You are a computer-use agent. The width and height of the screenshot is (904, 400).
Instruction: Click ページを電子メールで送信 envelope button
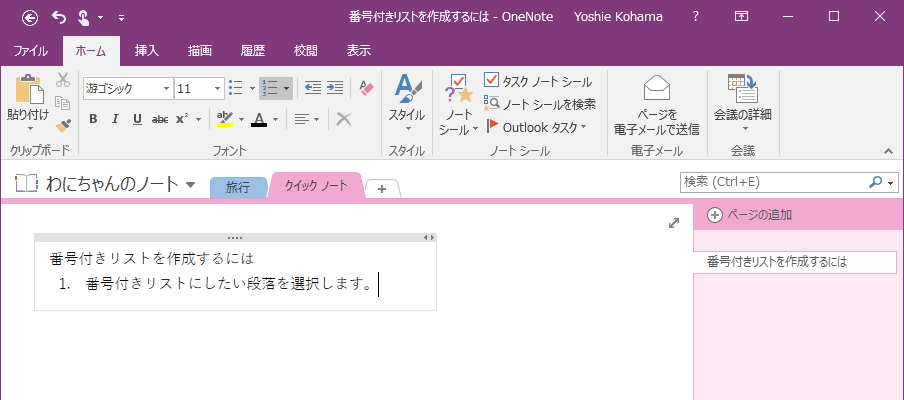[x=657, y=104]
